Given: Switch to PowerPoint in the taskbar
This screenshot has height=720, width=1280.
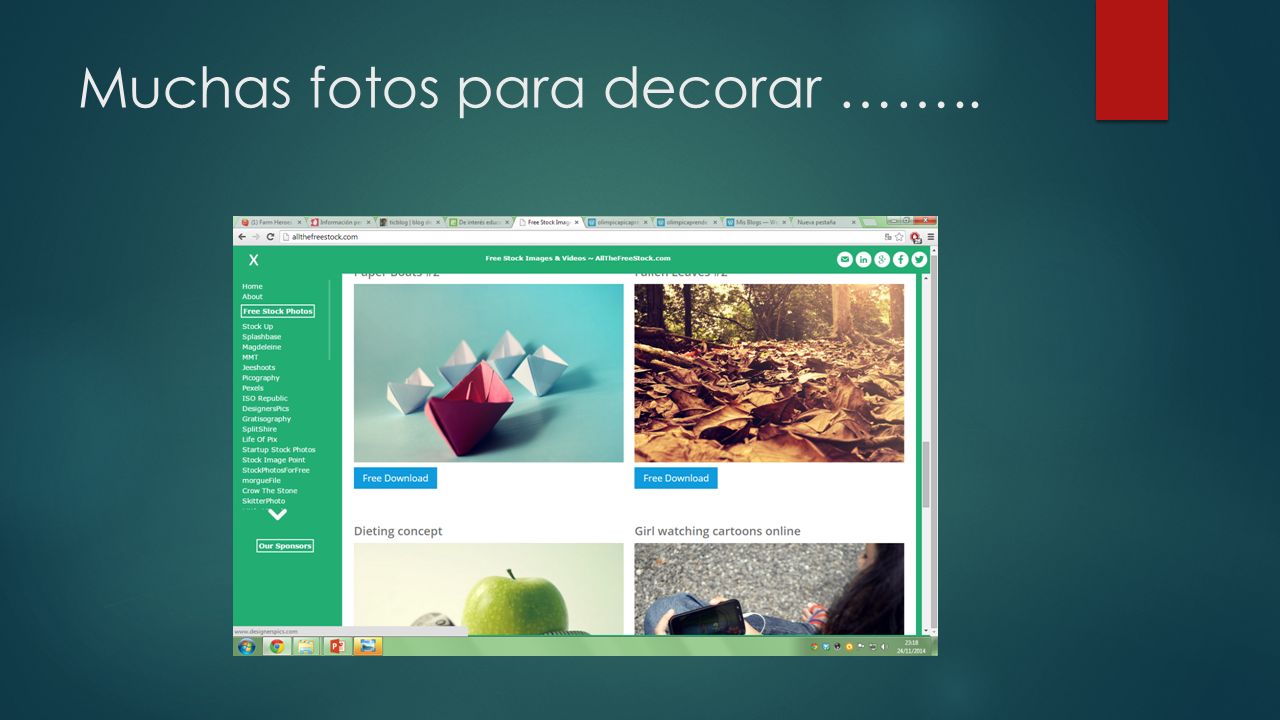Looking at the screenshot, I should click(336, 646).
